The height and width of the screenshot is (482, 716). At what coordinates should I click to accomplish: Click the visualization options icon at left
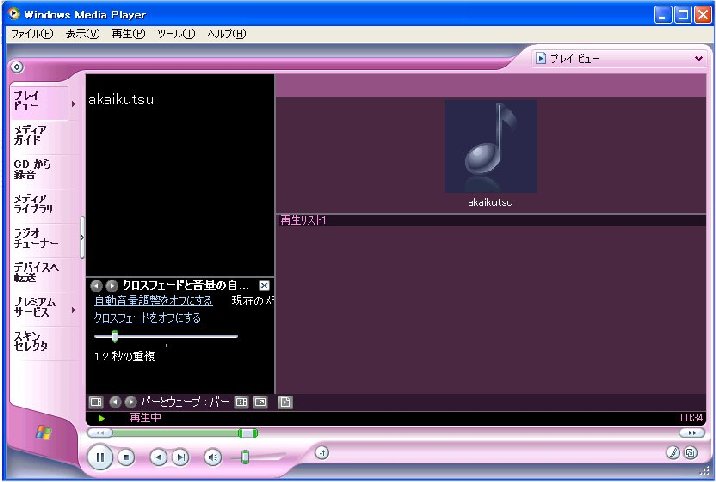96,402
